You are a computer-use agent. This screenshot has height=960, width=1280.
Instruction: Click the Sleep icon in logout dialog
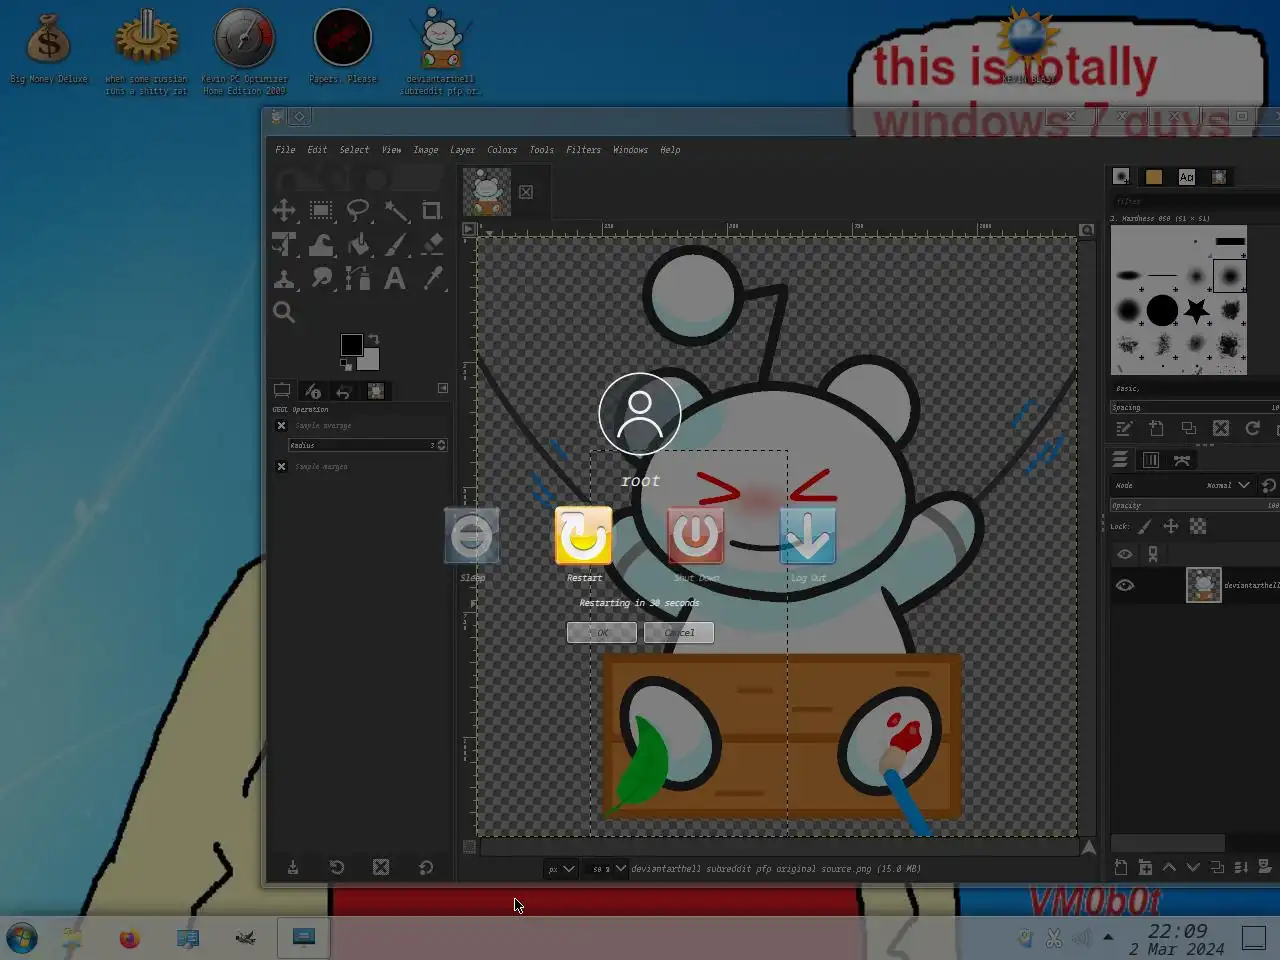[472, 536]
